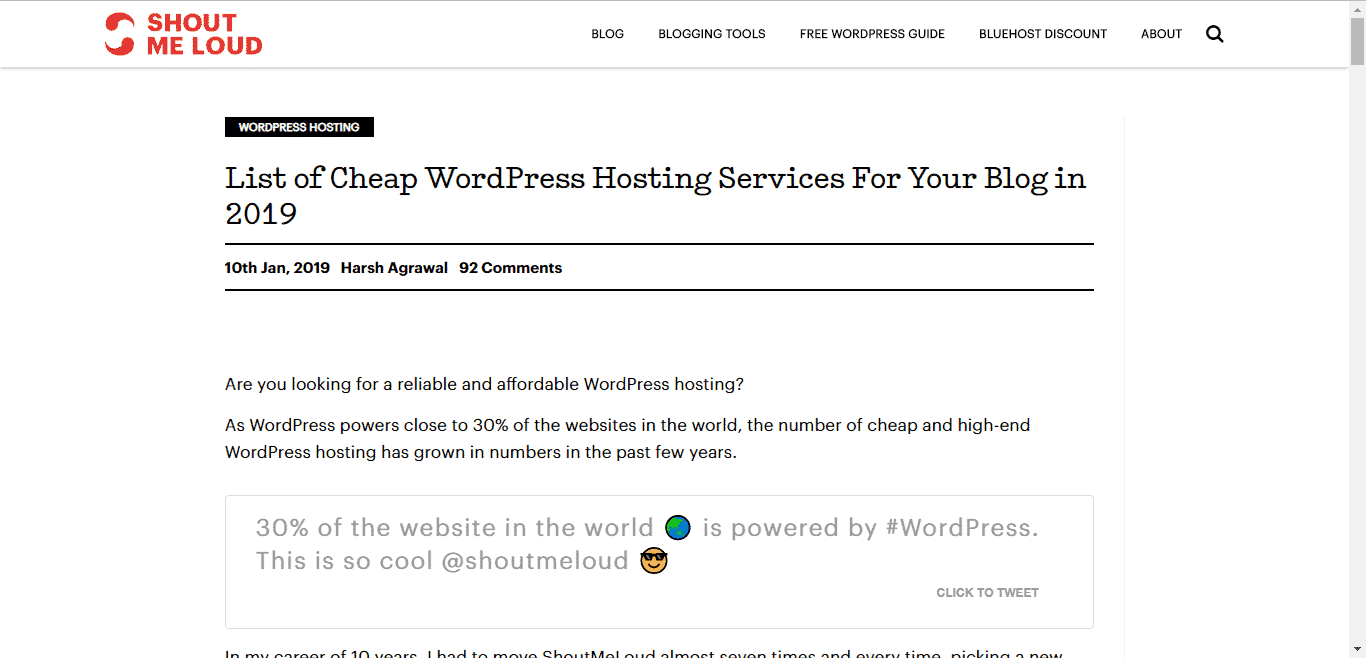
Task: Click the CLICK TO TWEET button
Action: (987, 592)
